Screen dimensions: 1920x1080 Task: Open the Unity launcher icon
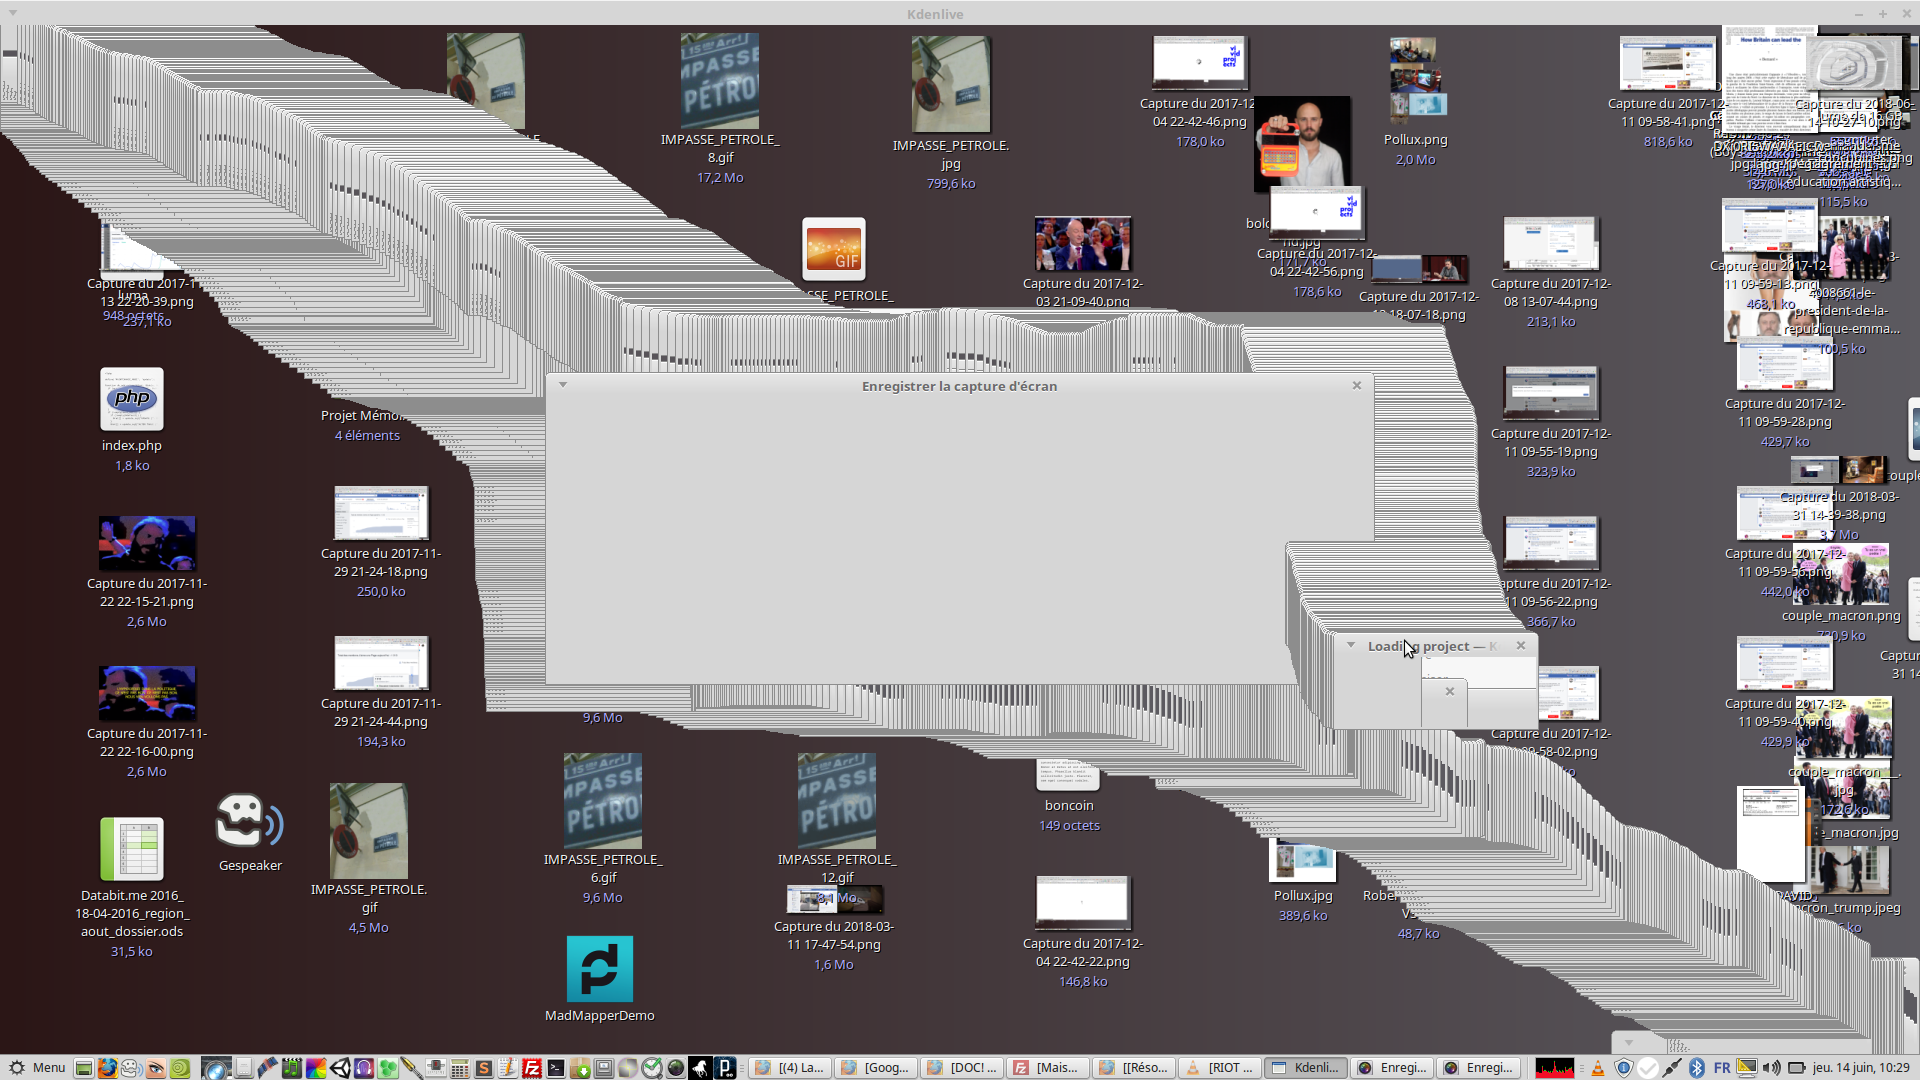click(340, 1068)
